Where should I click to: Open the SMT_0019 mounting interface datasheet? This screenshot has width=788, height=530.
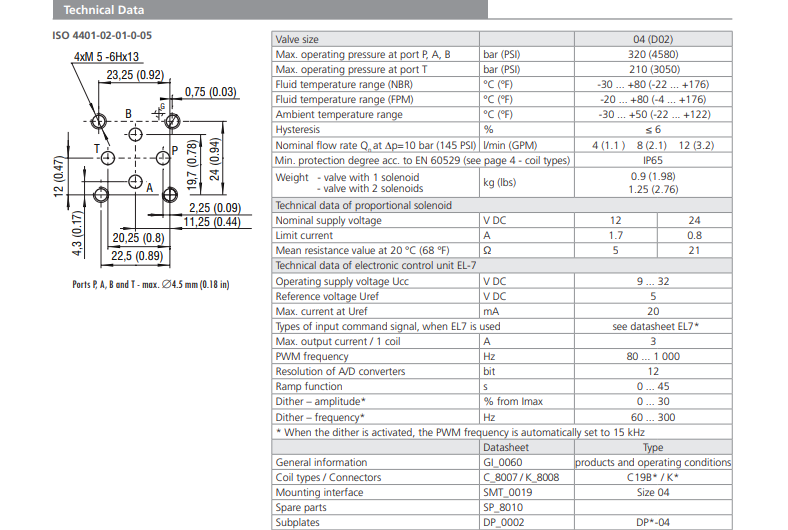pos(507,492)
